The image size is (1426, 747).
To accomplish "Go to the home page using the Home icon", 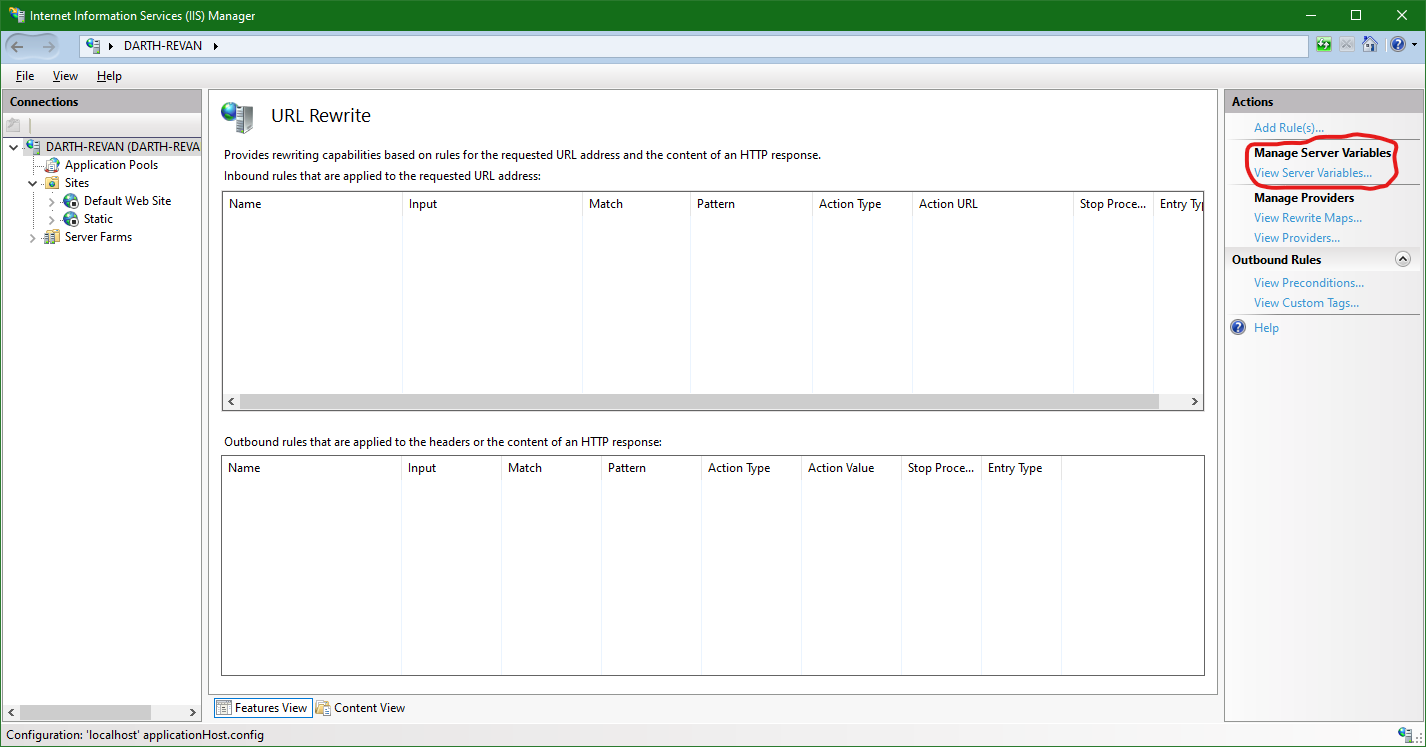I will click(1370, 45).
